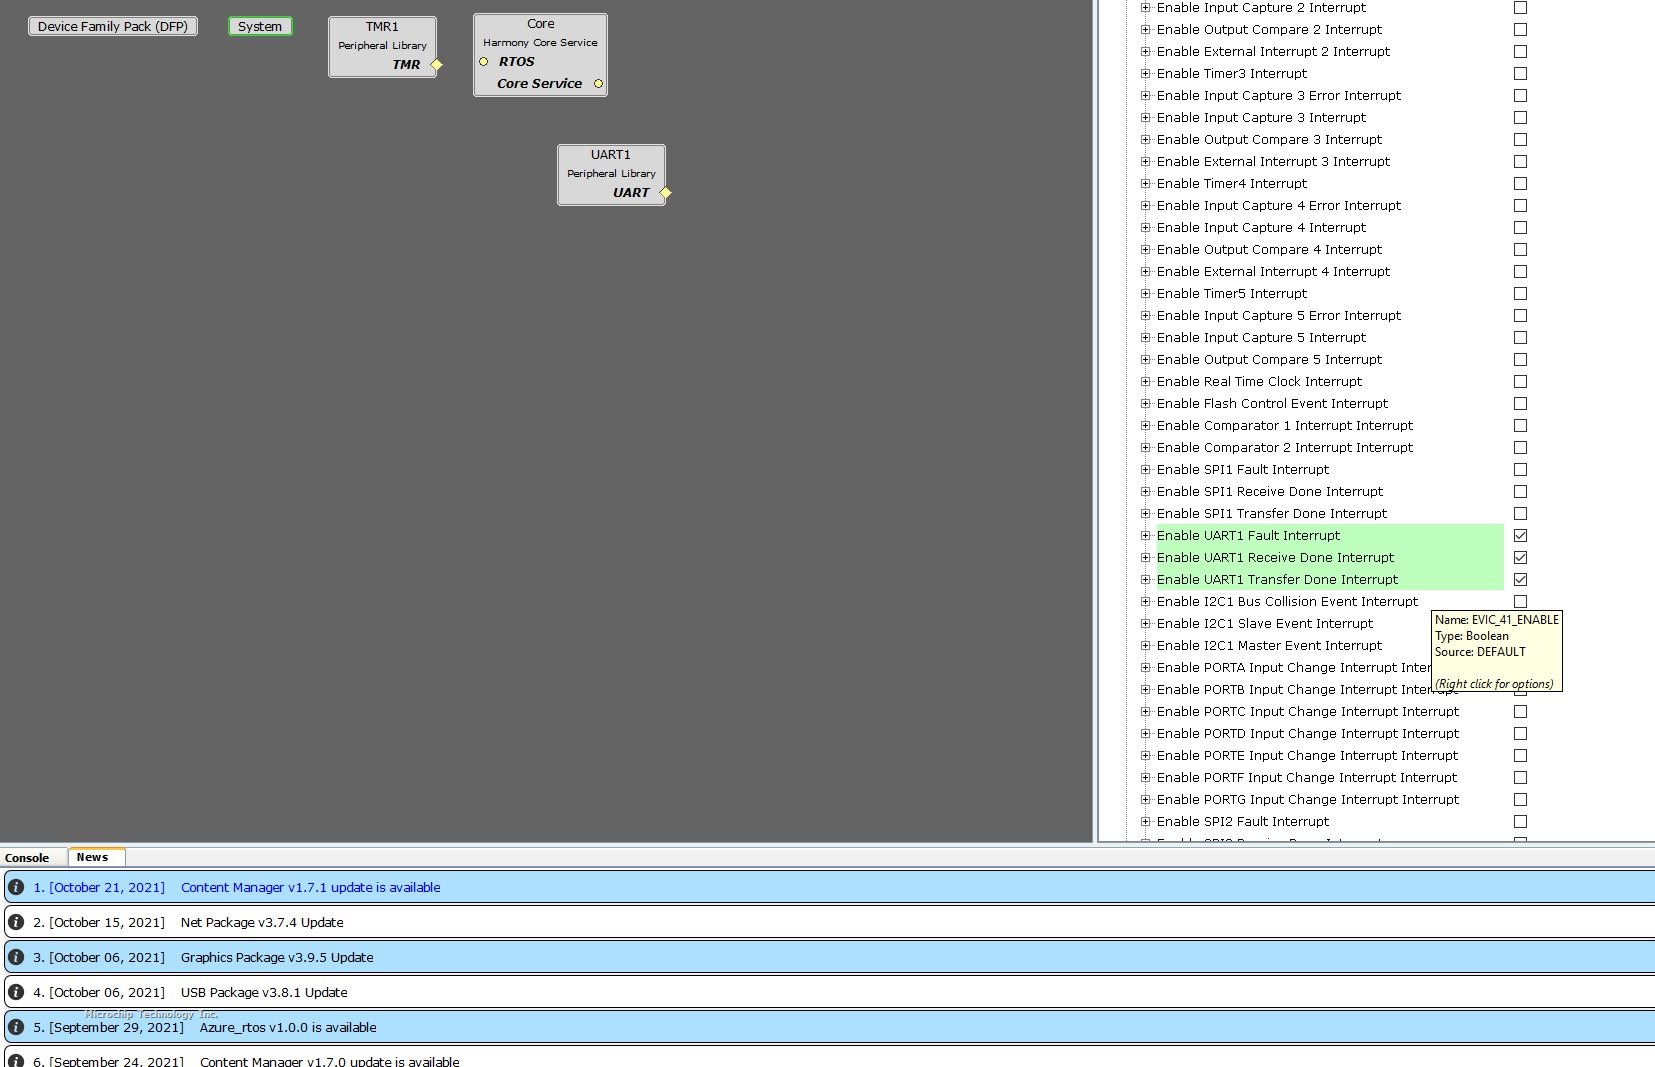1655x1067 pixels.
Task: Click info icon beside Azure_rtos v1.0.0
Action: (16, 1027)
